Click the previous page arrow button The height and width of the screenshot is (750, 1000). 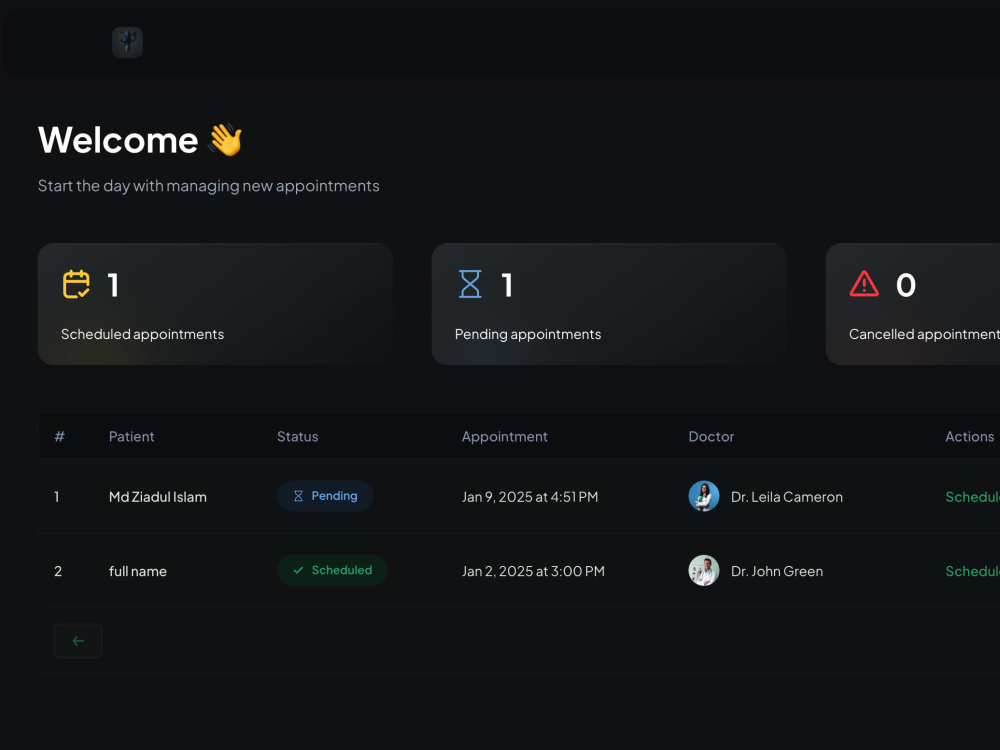(x=78, y=640)
